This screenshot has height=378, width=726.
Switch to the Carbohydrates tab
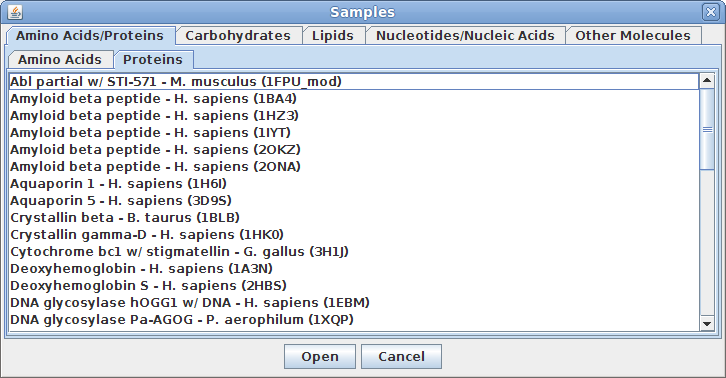pos(238,36)
